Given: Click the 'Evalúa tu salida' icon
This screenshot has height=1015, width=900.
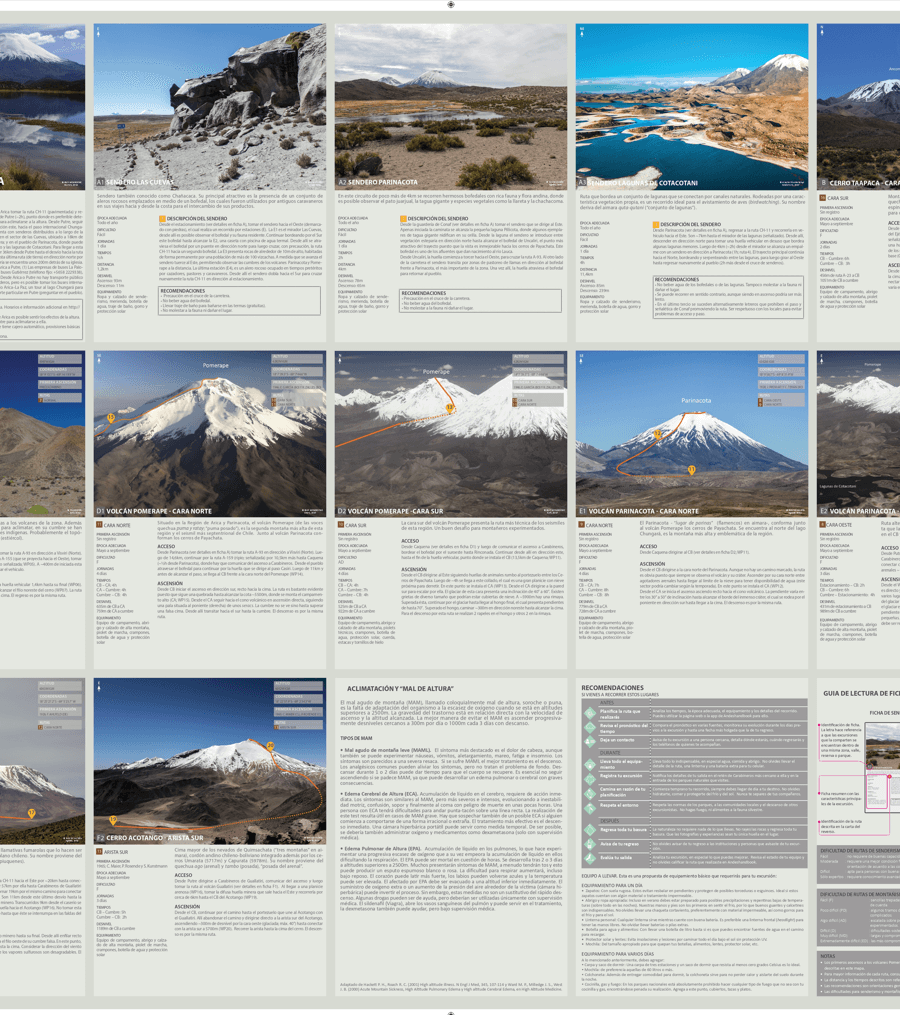Looking at the screenshot, I should coord(590,859).
